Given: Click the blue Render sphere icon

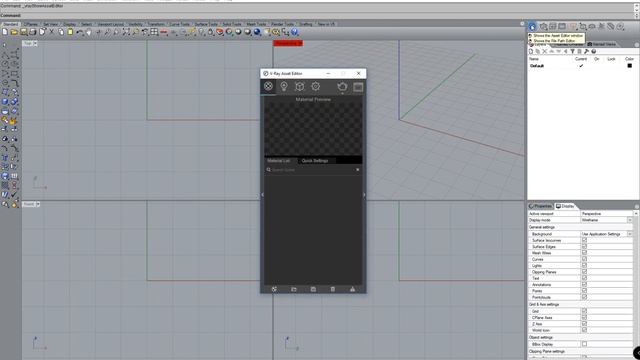Looking at the screenshot, I should click(x=257, y=32).
